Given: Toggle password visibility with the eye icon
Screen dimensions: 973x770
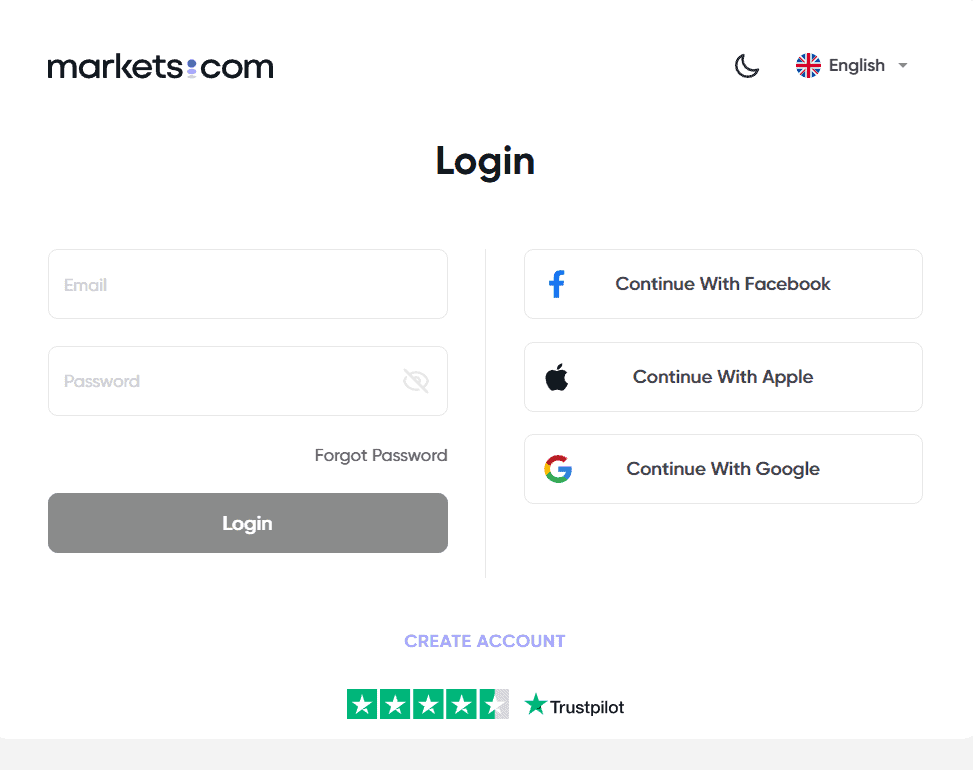Looking at the screenshot, I should click(x=416, y=380).
